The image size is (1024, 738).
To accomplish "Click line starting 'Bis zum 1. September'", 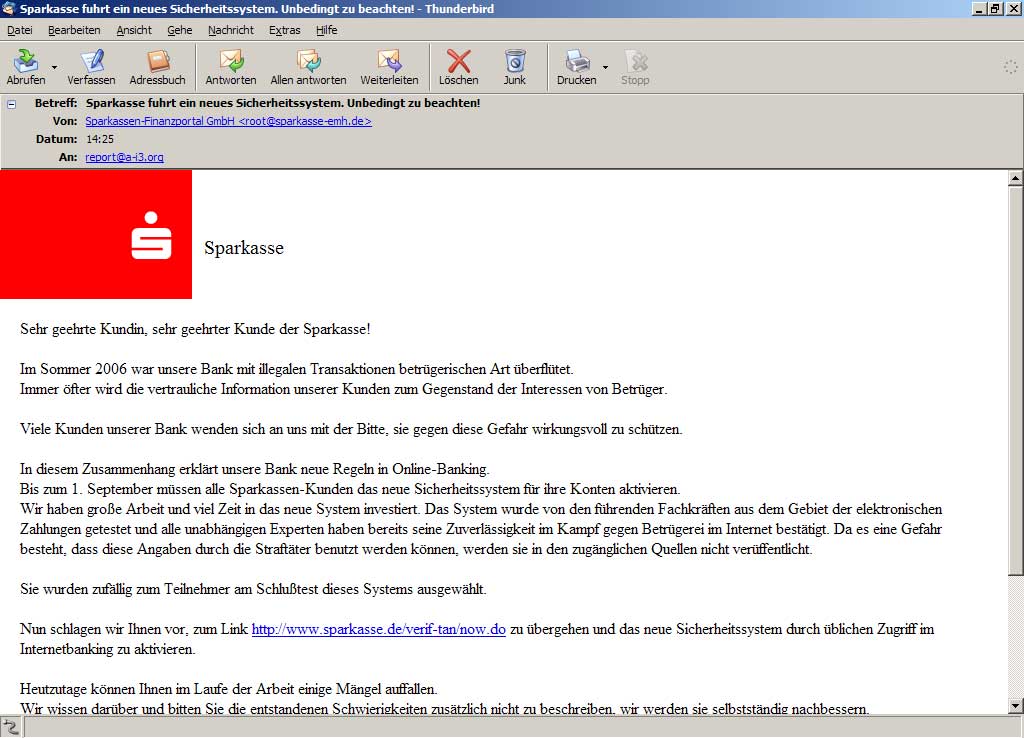I will pos(350,489).
